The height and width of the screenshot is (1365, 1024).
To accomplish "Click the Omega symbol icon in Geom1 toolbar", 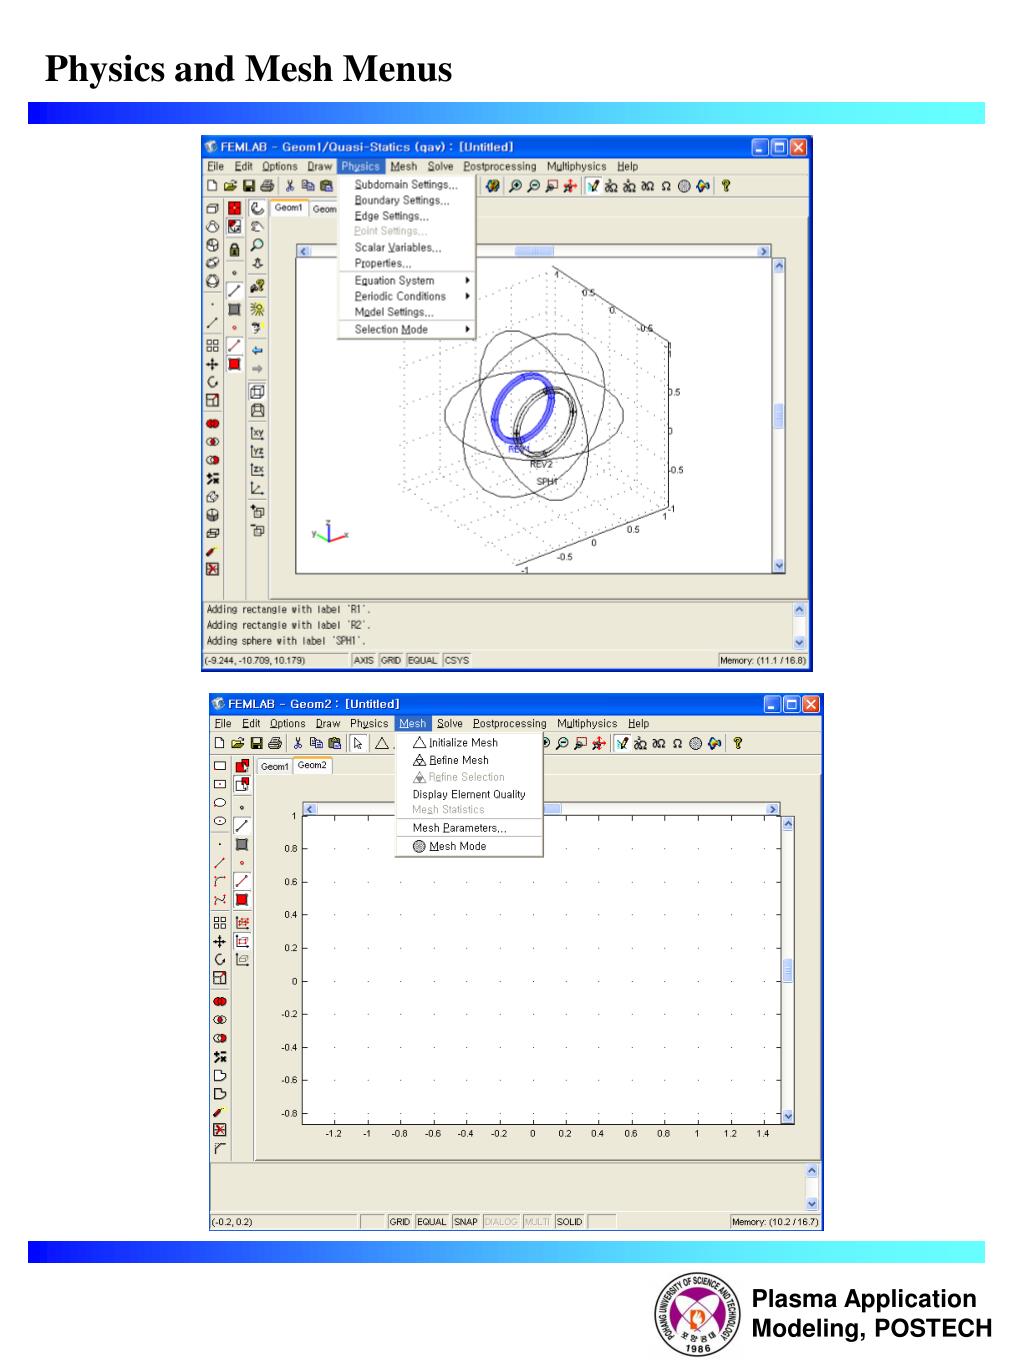I will click(666, 185).
